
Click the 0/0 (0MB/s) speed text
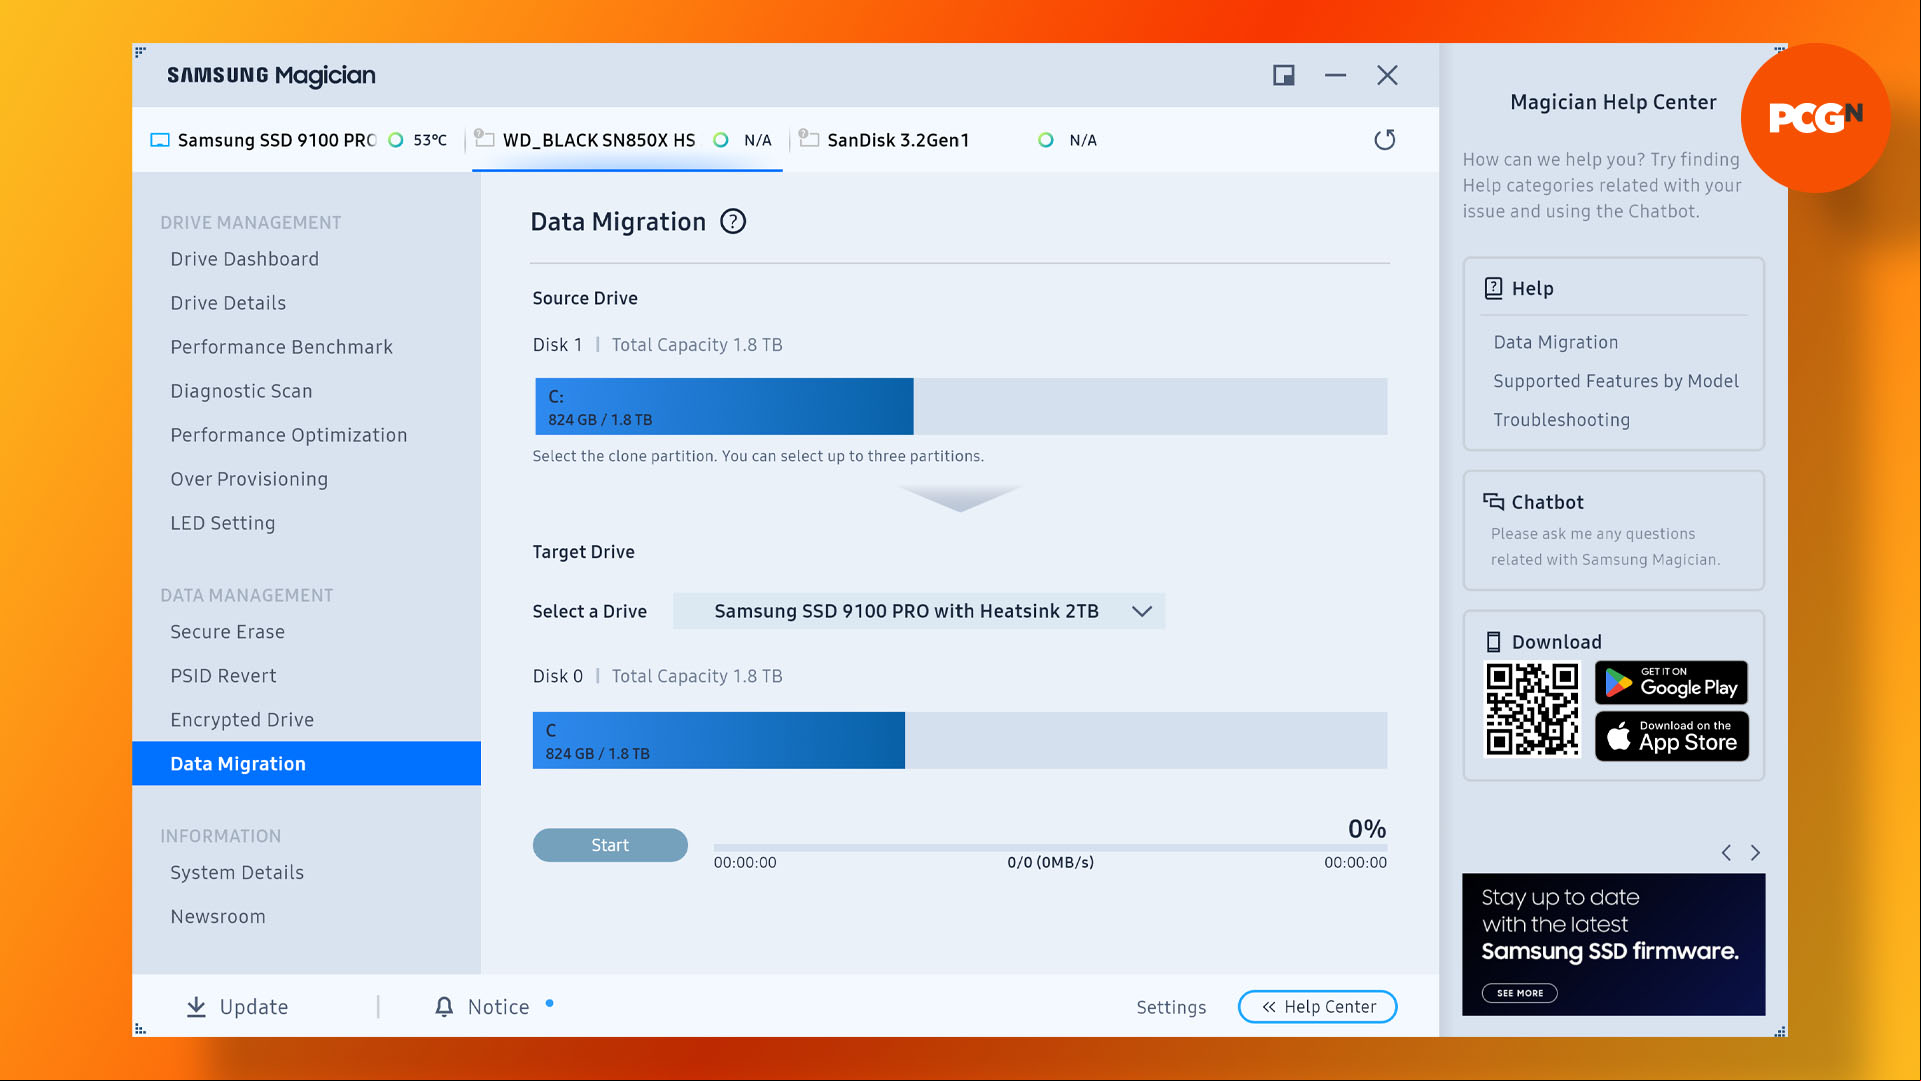pyautogui.click(x=1050, y=862)
